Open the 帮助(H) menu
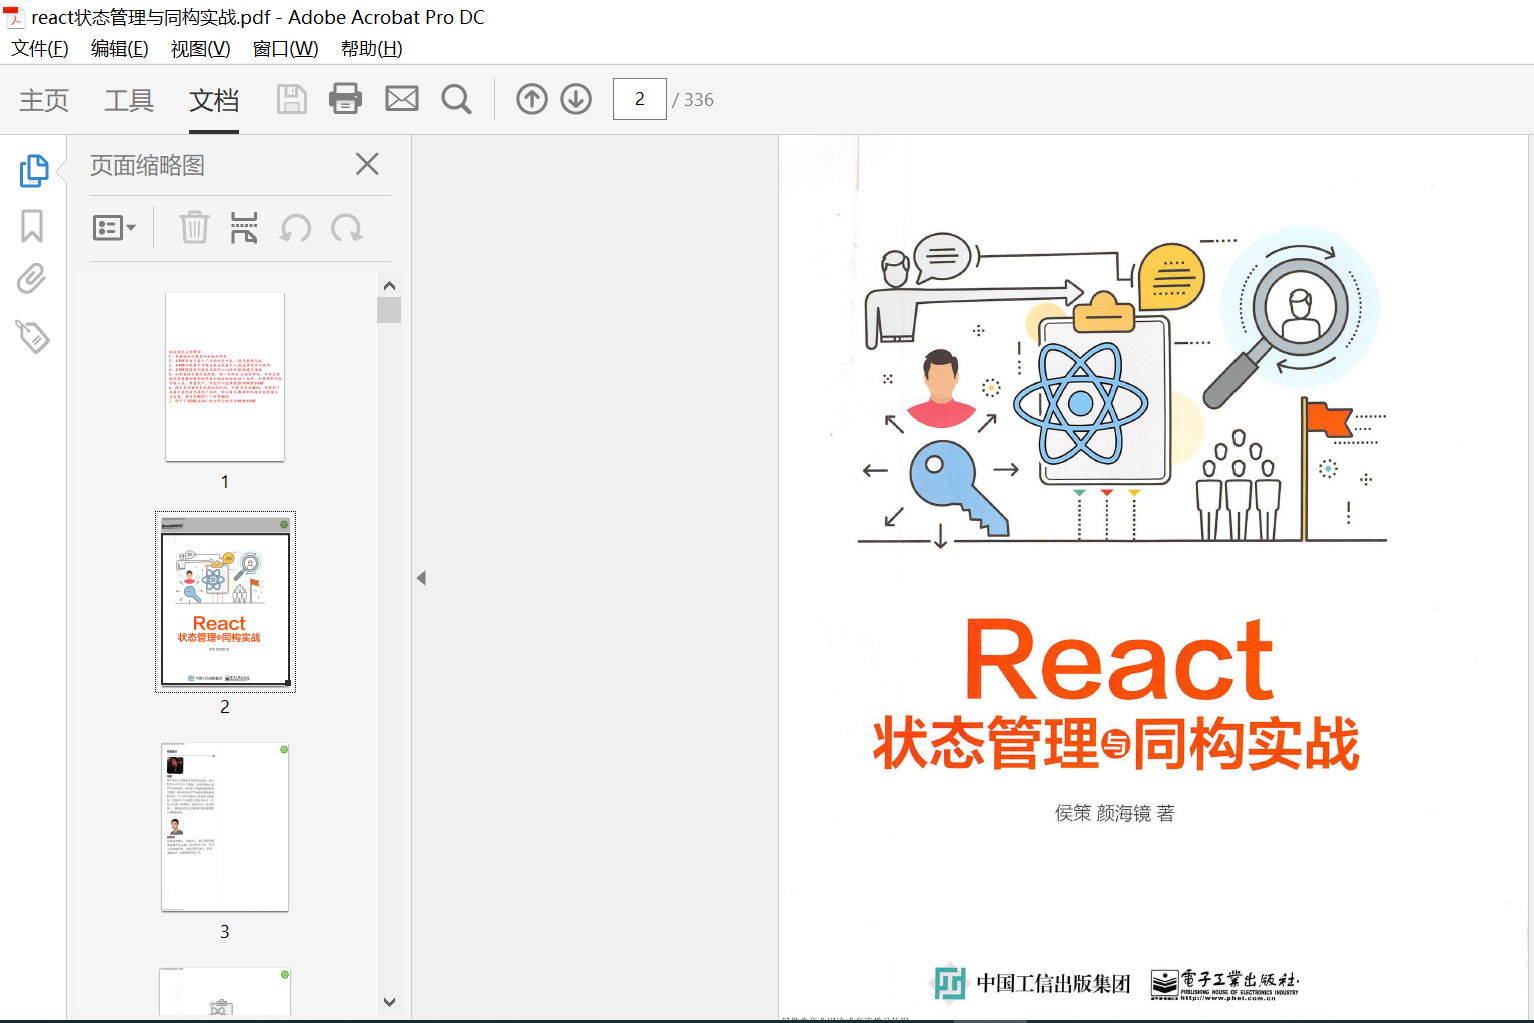 click(x=372, y=48)
